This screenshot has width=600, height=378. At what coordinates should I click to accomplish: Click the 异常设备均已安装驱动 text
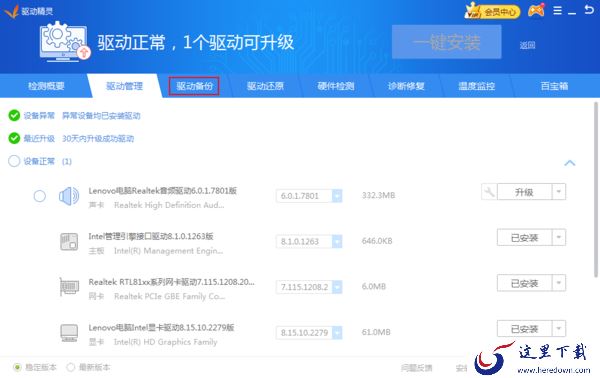[101, 116]
